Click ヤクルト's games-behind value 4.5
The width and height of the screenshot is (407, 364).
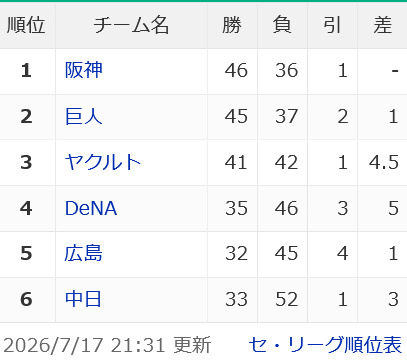(x=384, y=163)
